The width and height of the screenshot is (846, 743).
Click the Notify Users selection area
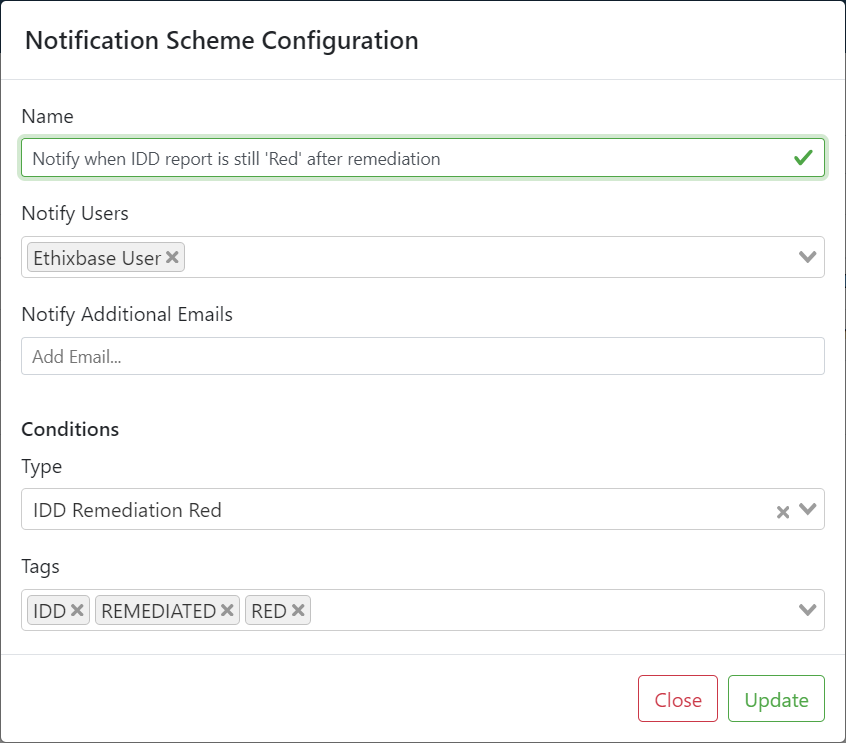pos(450,257)
